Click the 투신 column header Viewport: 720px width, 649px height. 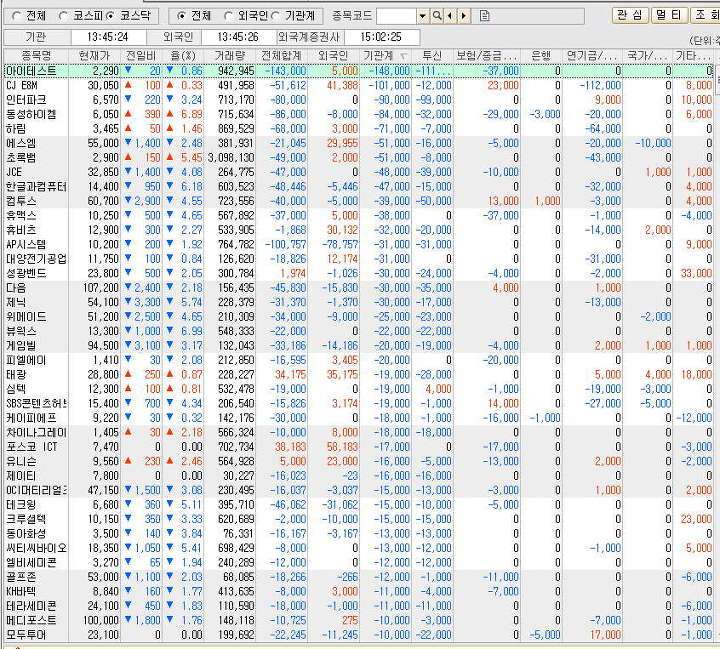[x=432, y=56]
